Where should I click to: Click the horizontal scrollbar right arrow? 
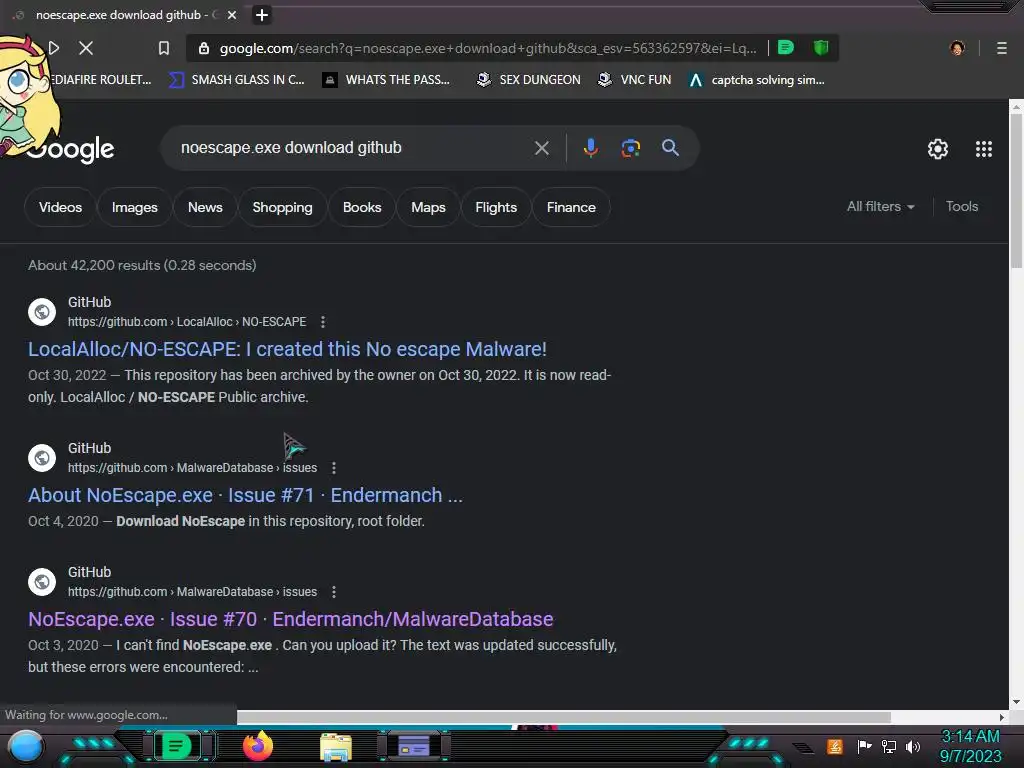(1002, 717)
